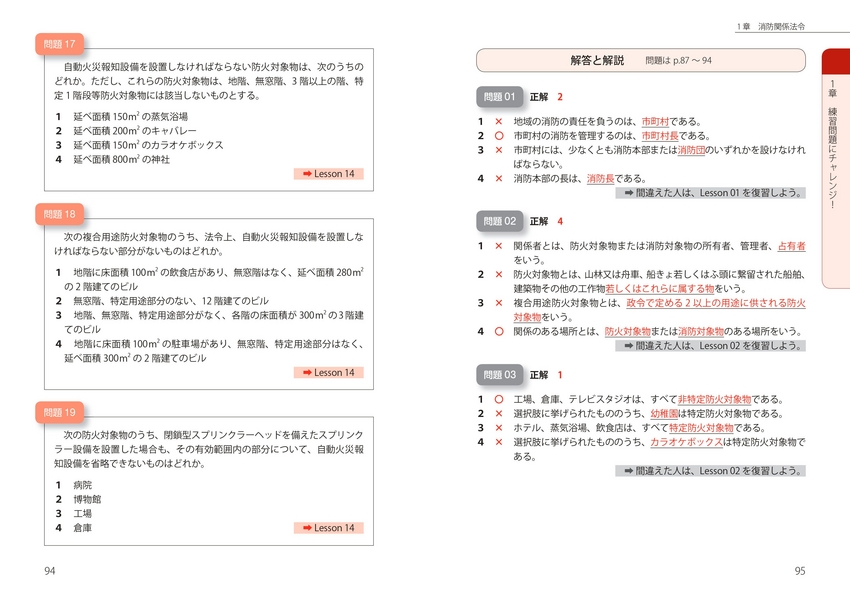The image size is (850, 602).
Task: Select option 延べ面積 150m² のカラオケボックス
Action: click(x=139, y=145)
